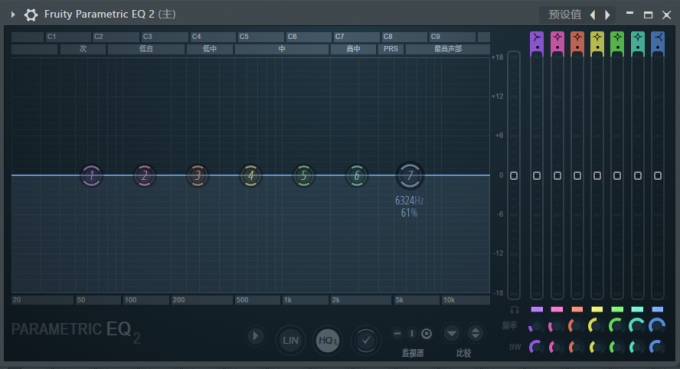
Task: Set 监视器 monitor to the middle bar option
Action: tap(412, 333)
